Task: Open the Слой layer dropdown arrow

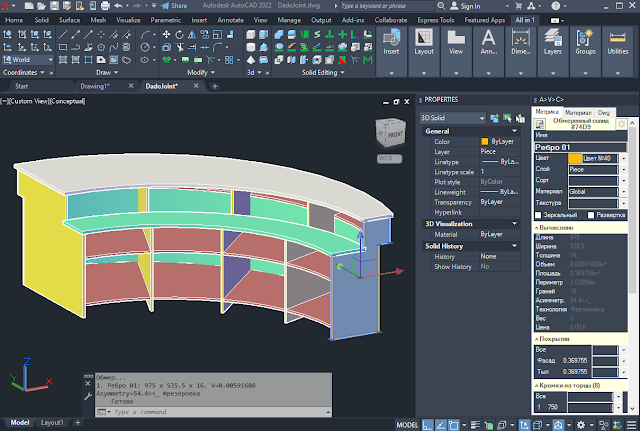Action: pyautogui.click(x=623, y=169)
